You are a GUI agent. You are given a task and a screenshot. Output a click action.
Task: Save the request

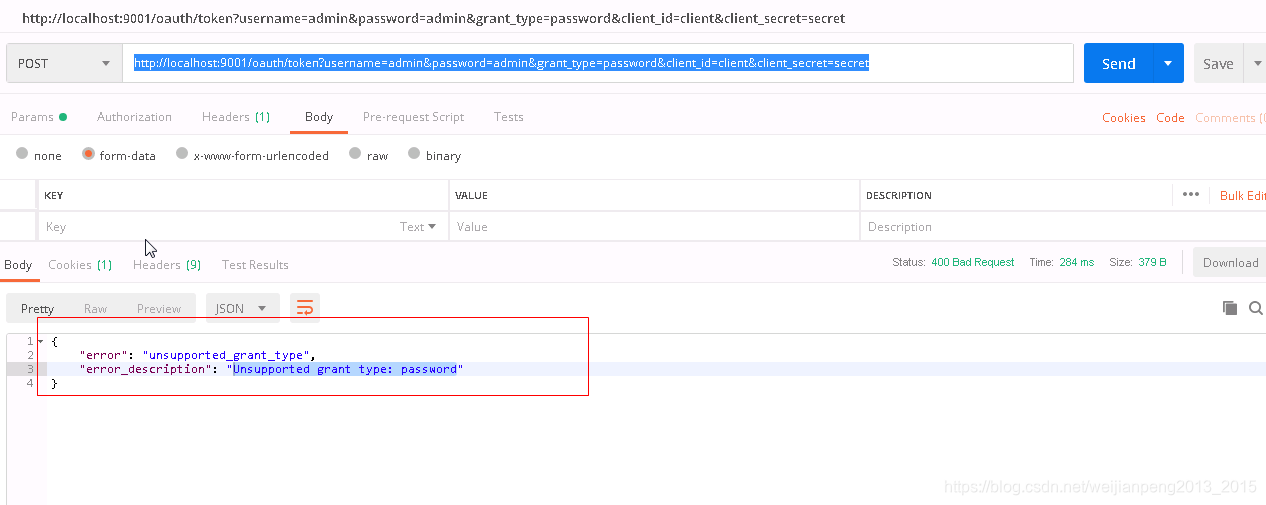click(1218, 63)
